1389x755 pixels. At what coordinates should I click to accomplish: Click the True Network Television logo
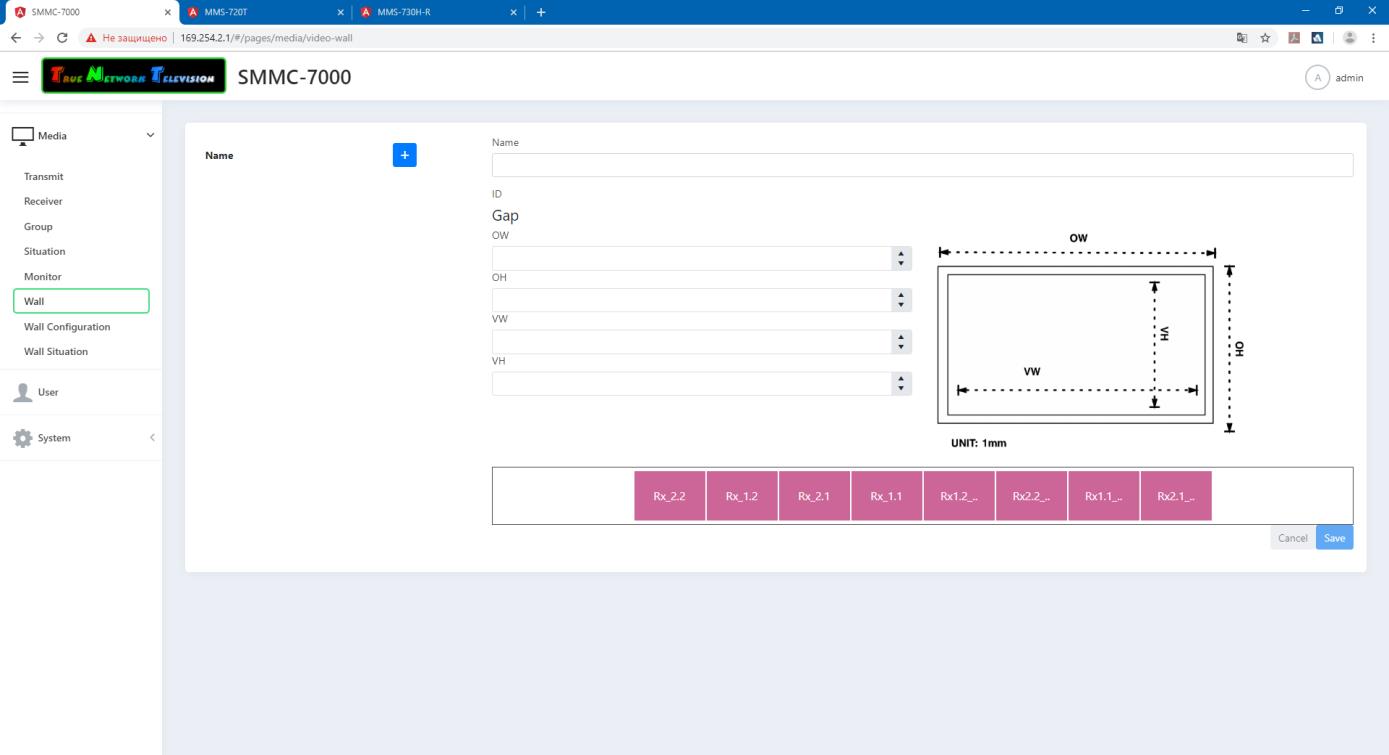(x=134, y=77)
